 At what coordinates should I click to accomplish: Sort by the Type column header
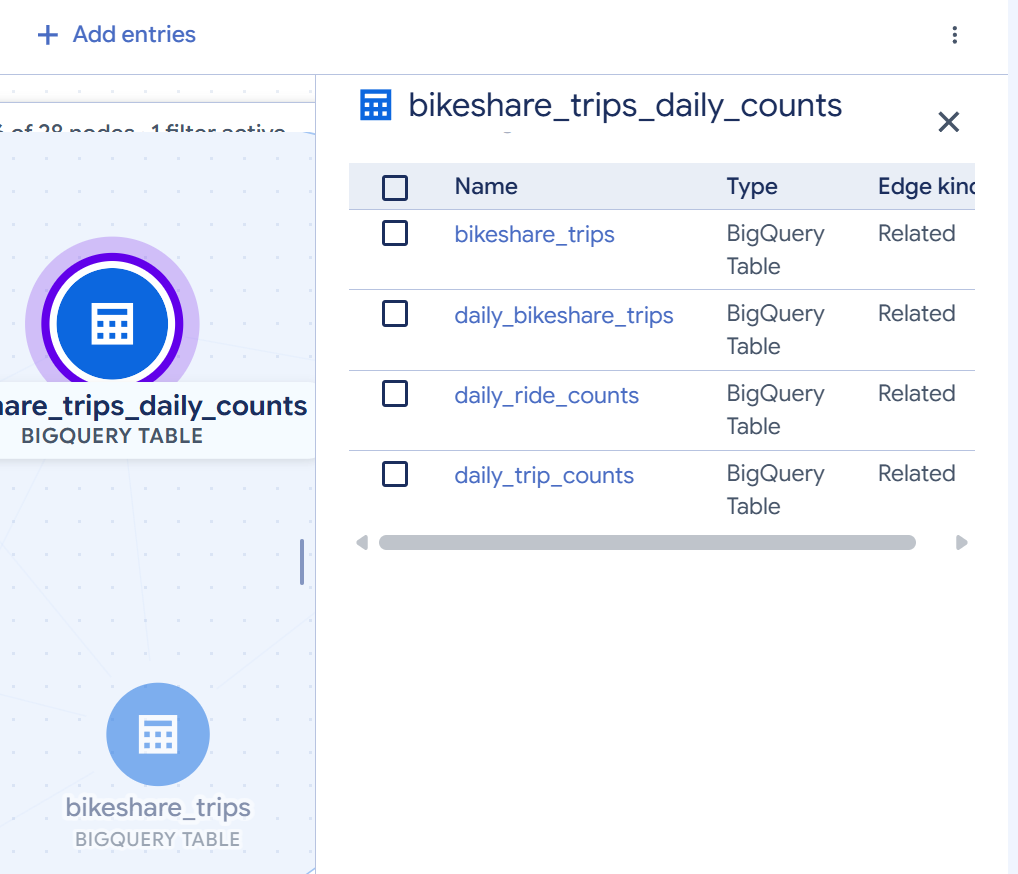752,186
